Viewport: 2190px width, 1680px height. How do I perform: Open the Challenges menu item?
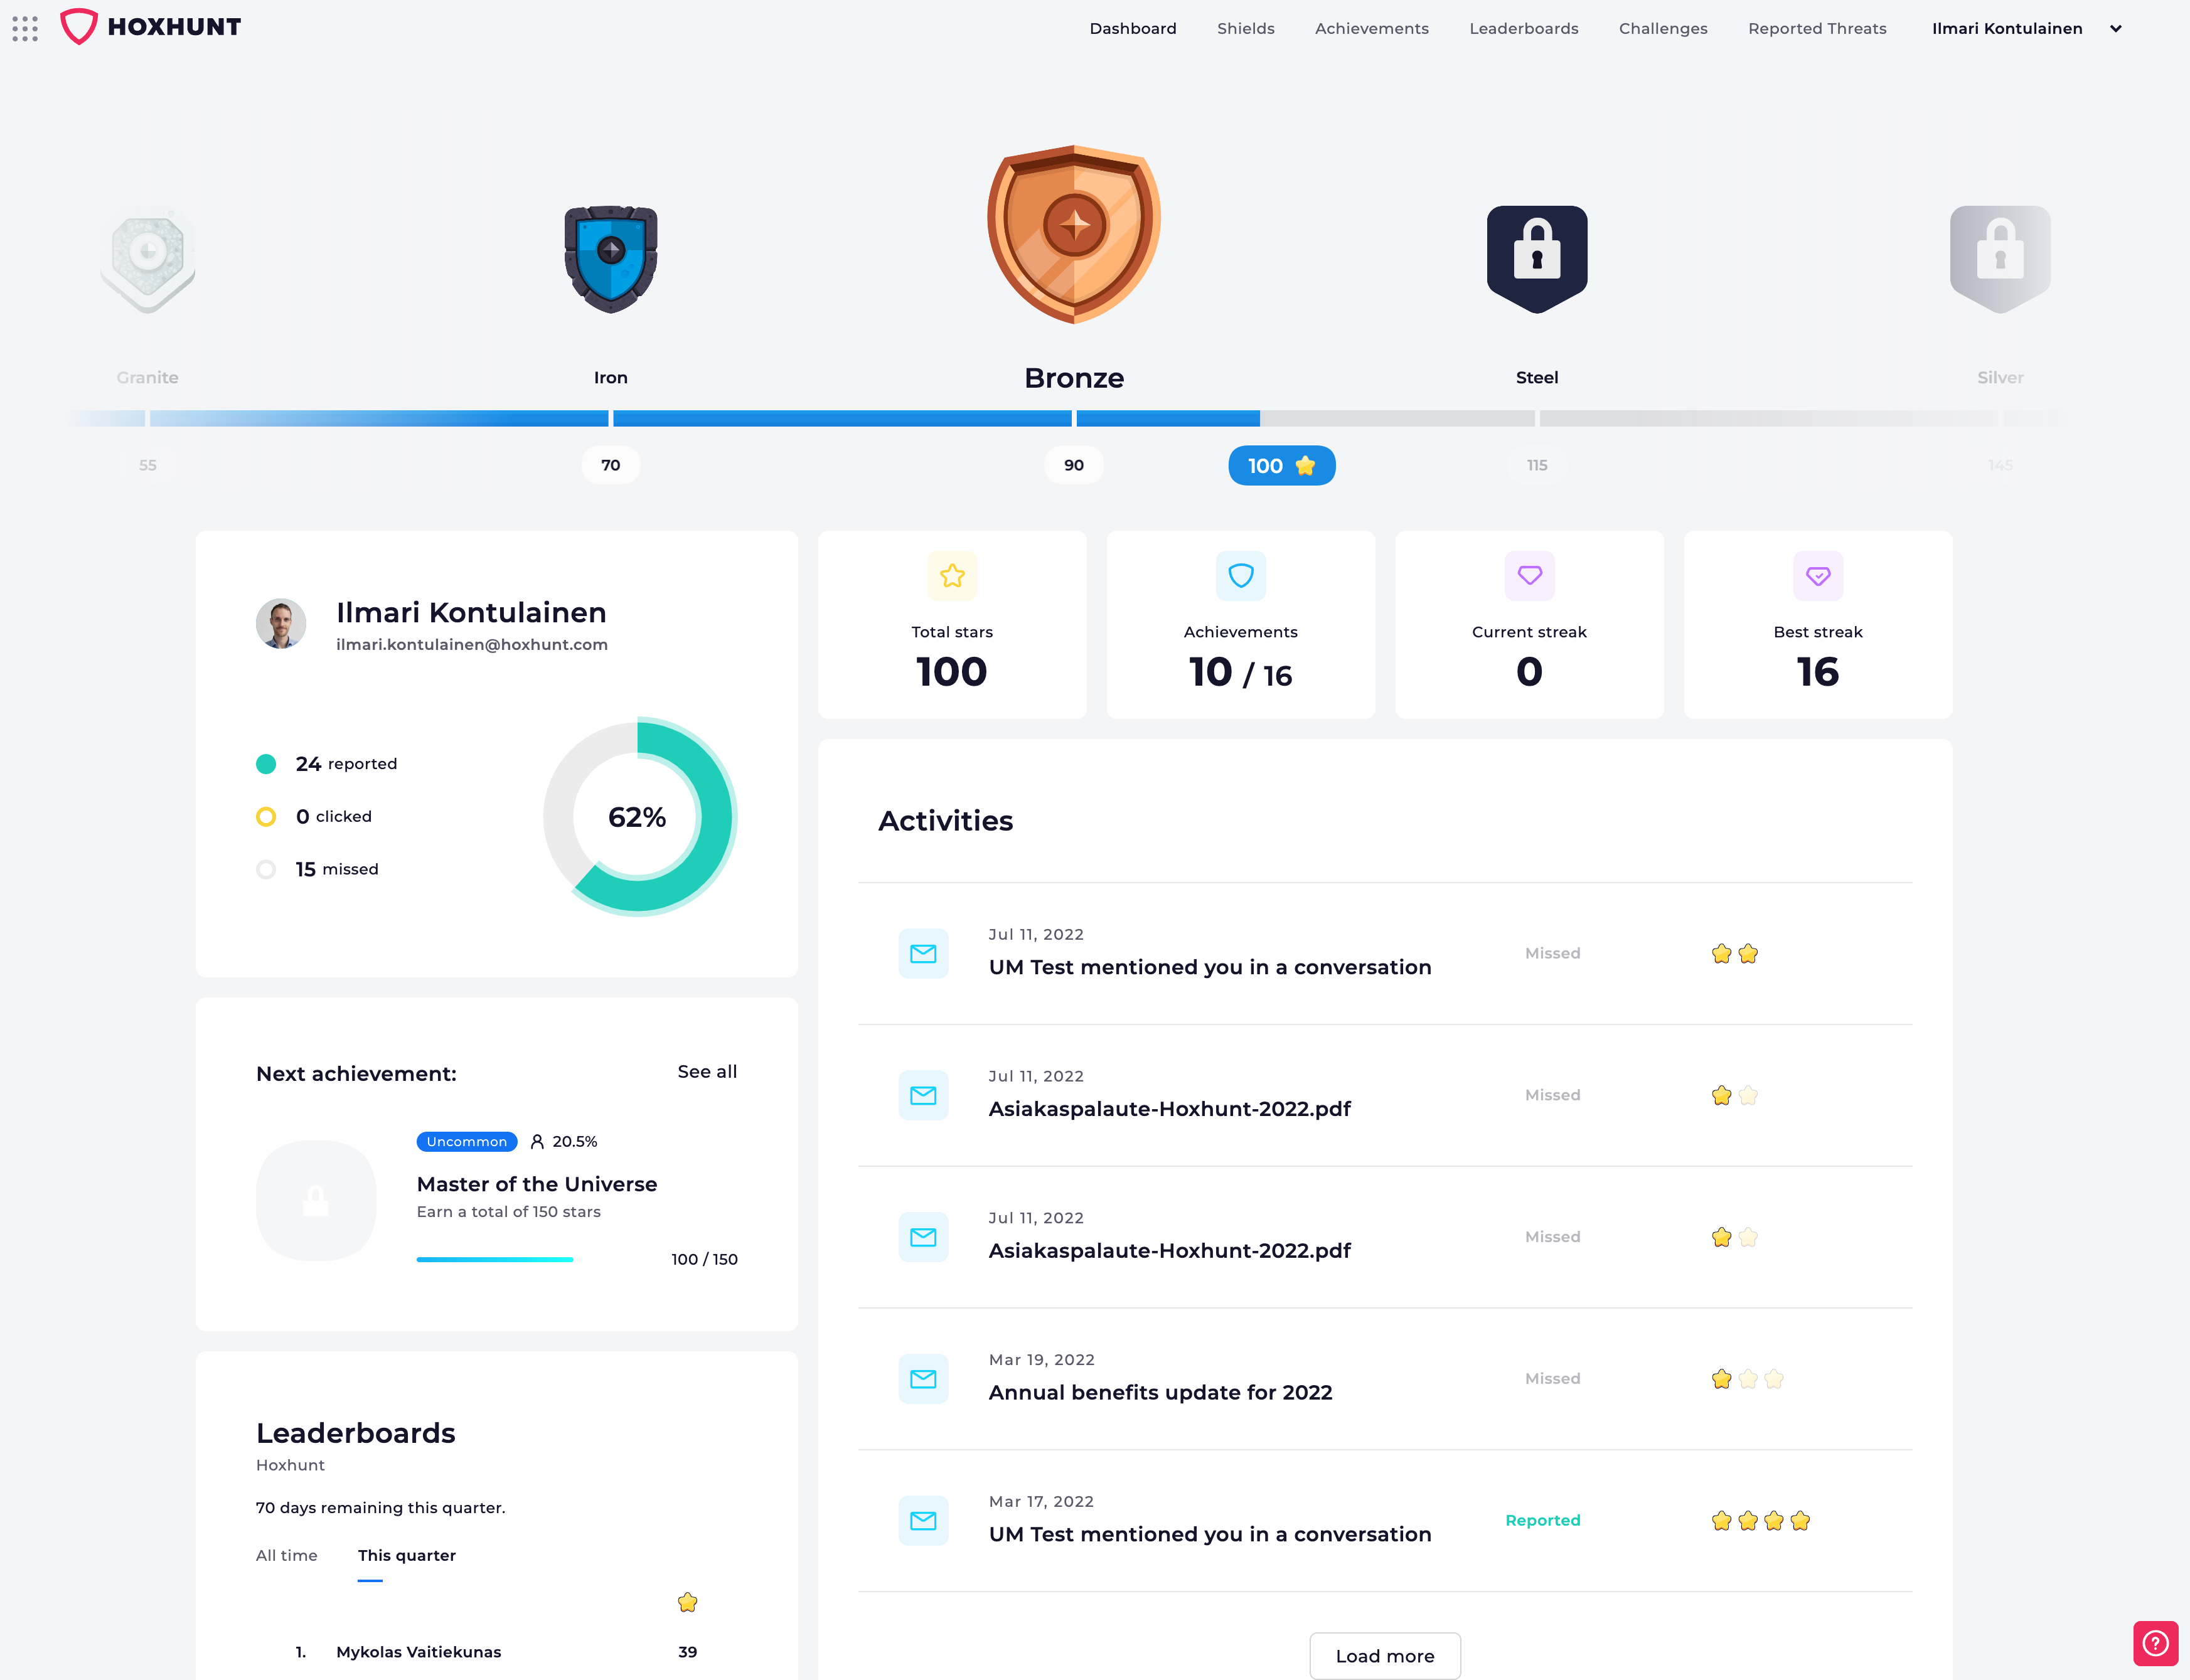1663,28
